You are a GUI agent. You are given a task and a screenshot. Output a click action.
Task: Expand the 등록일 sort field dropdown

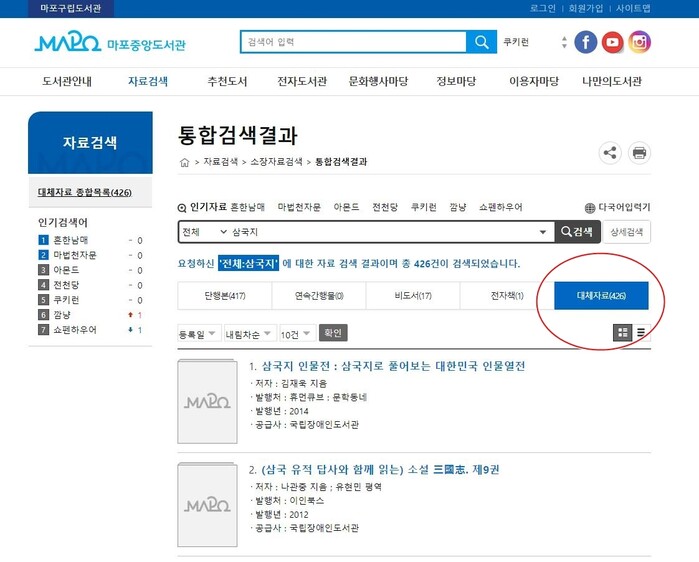(198, 333)
